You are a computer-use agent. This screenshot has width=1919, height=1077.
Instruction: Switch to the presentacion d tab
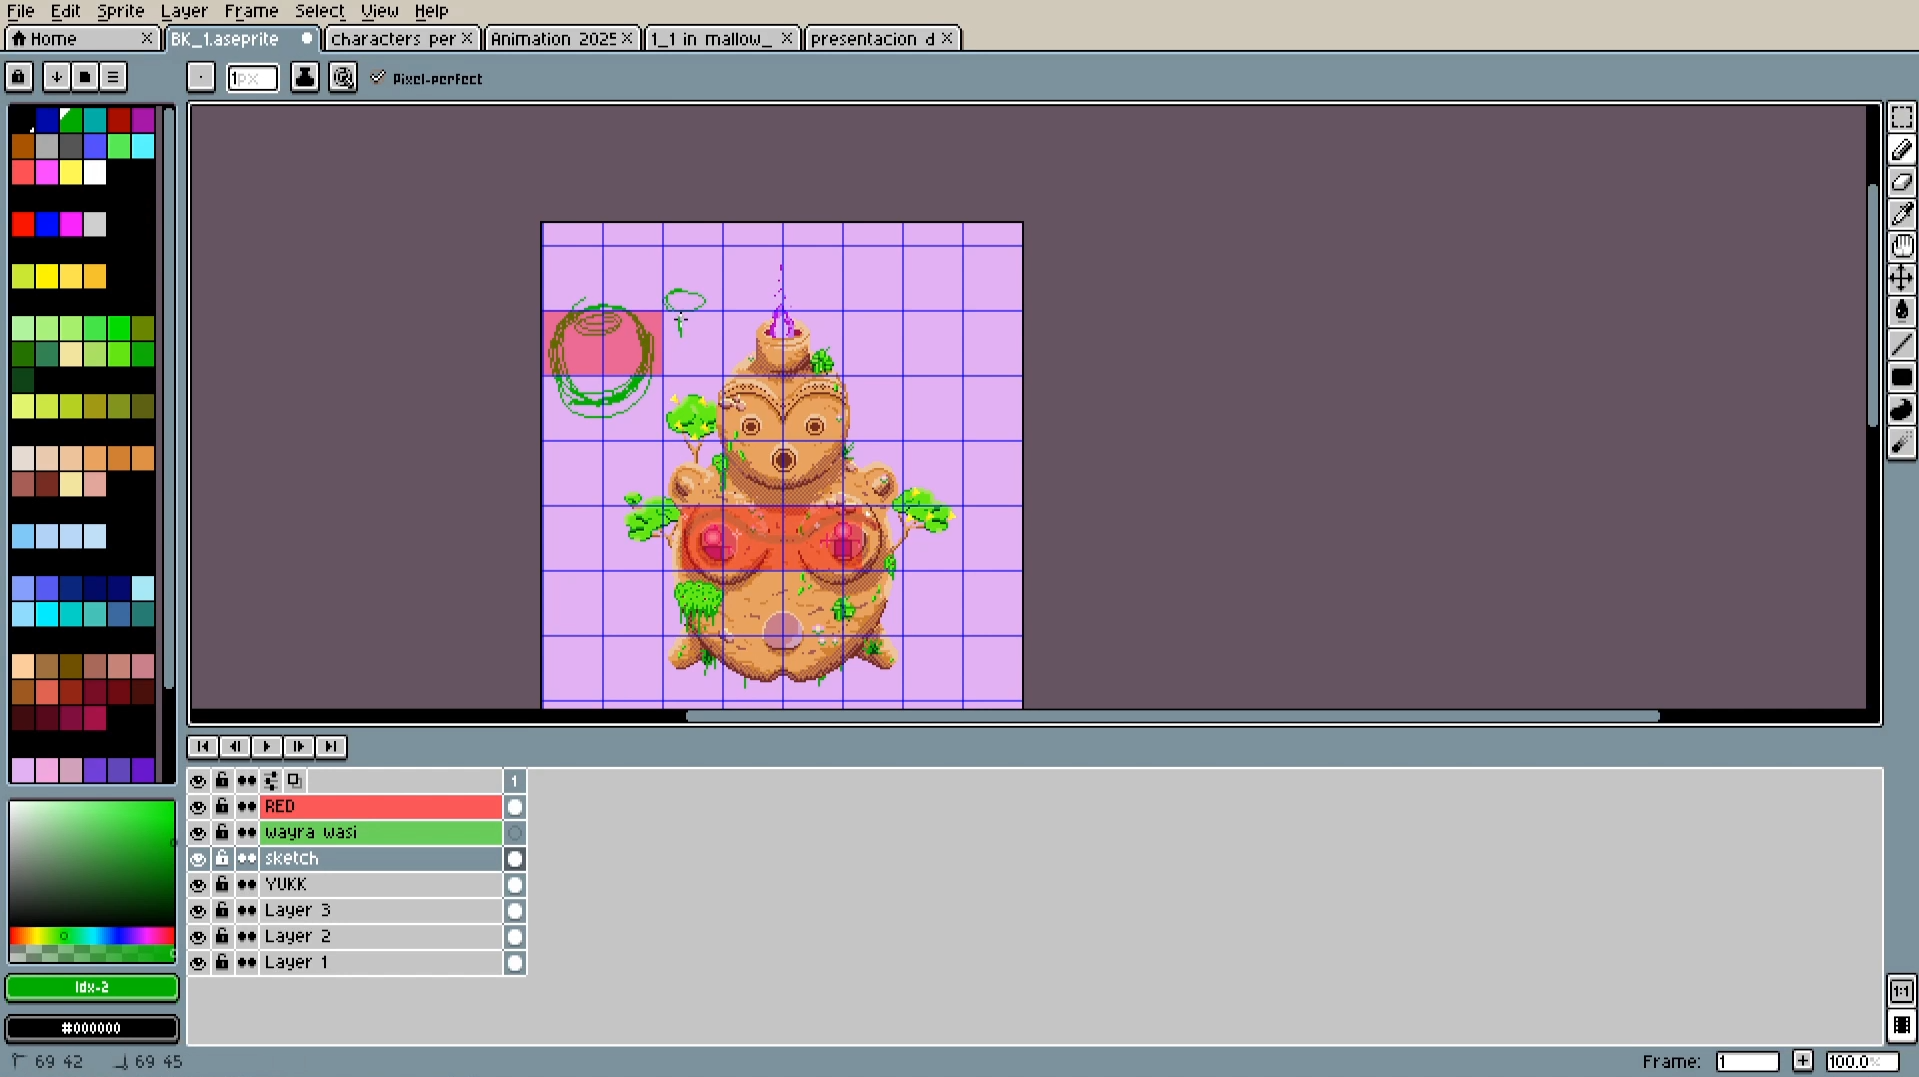click(x=881, y=39)
